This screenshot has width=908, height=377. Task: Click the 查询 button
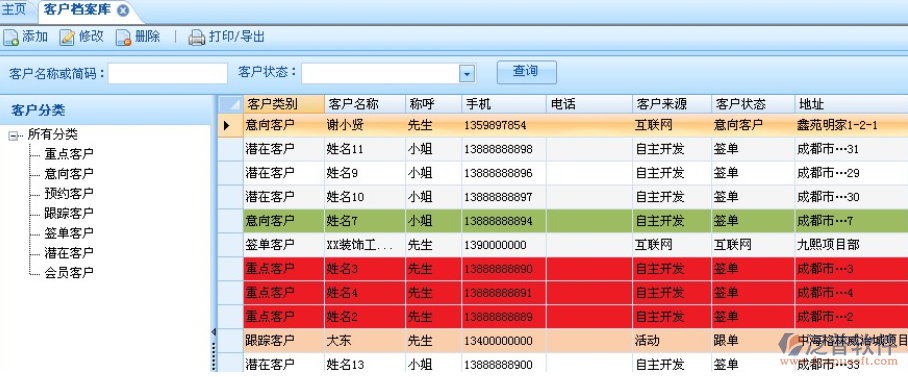(x=526, y=72)
